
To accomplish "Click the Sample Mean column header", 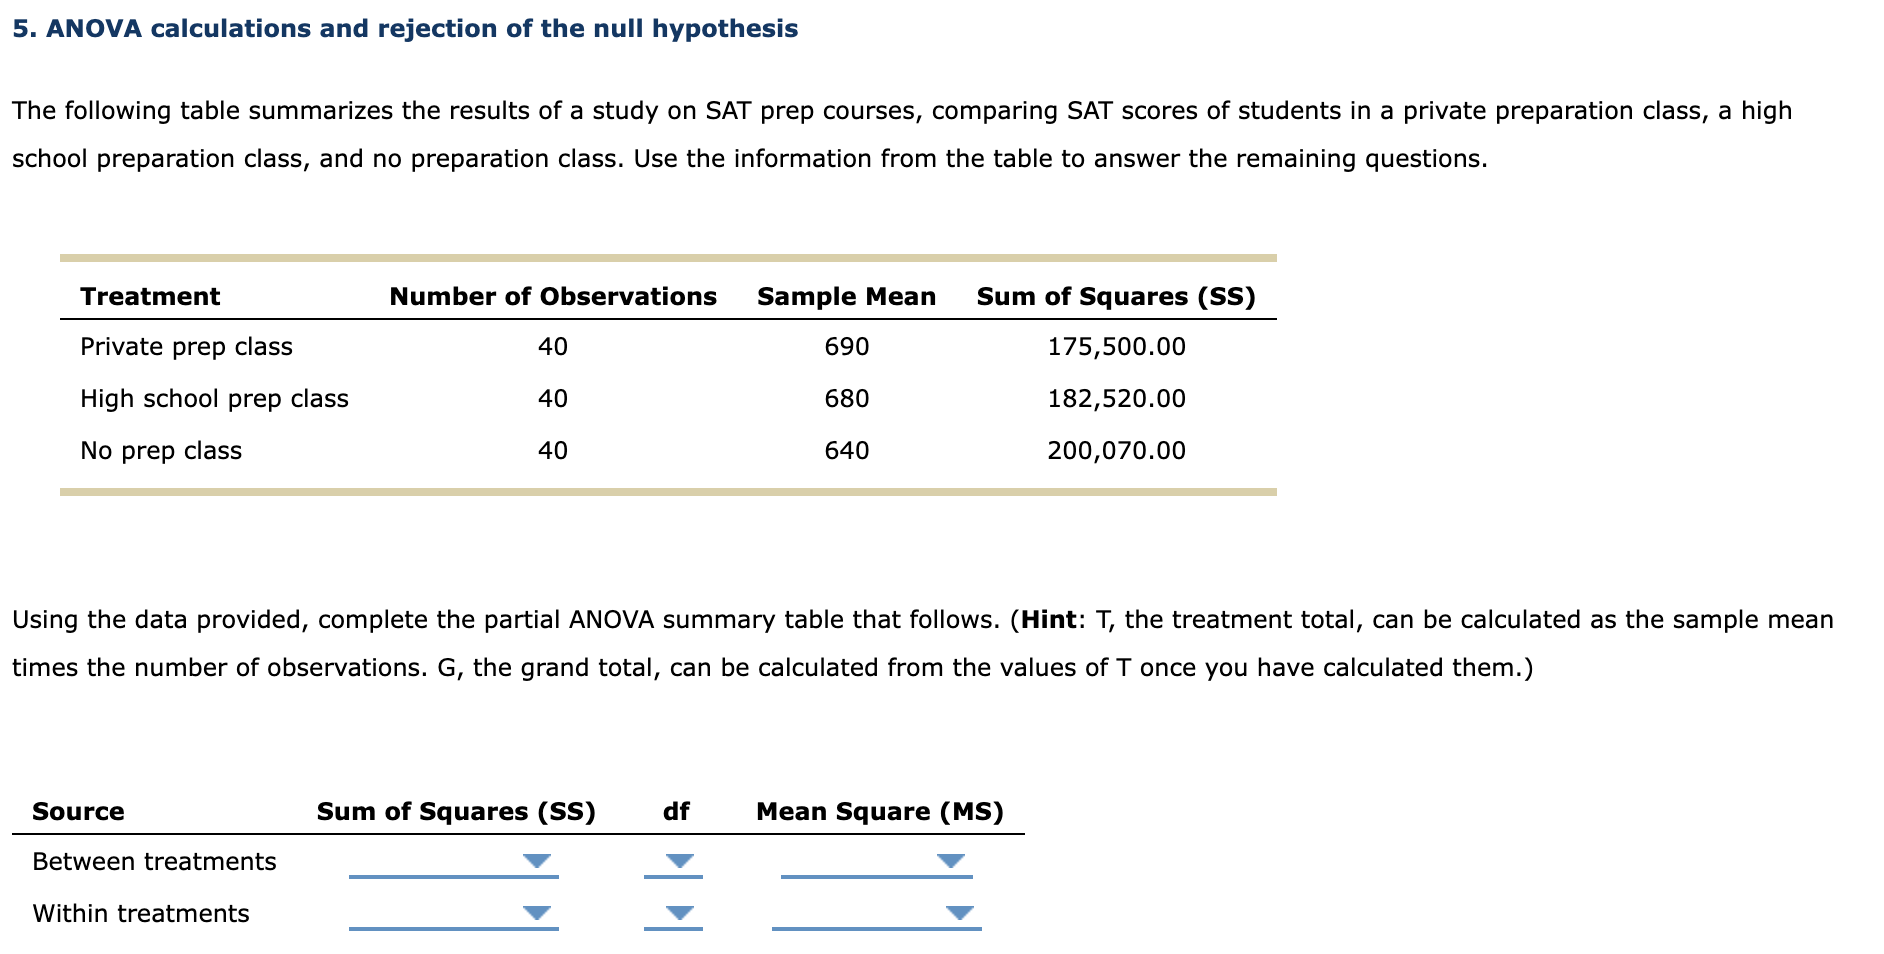I will (845, 296).
